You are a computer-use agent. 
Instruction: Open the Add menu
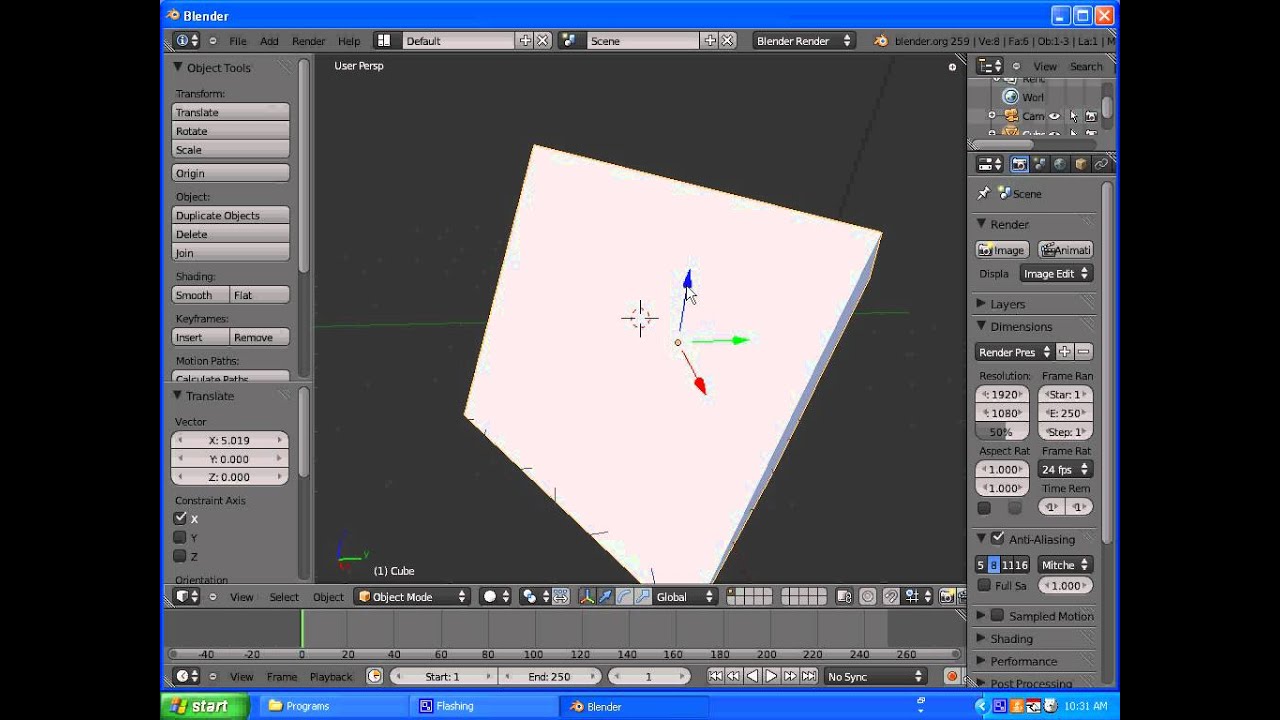269,41
